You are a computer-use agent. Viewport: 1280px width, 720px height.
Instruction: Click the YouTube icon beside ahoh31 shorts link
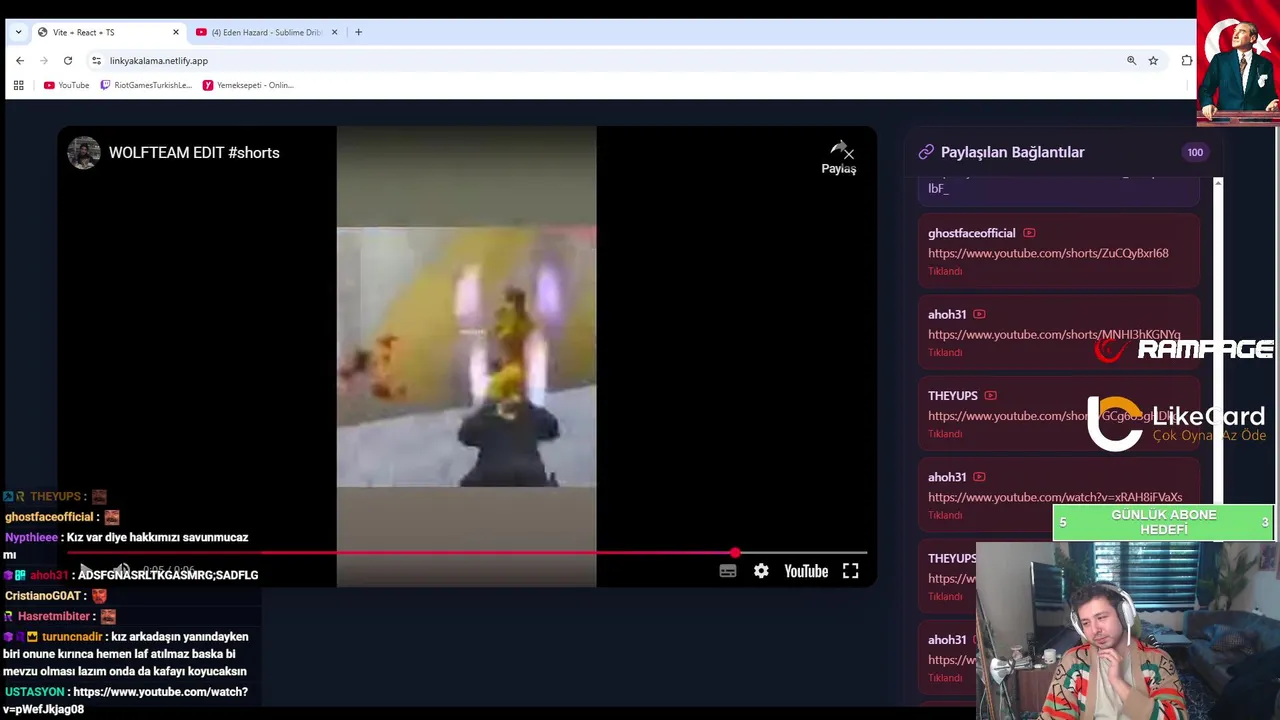click(x=979, y=314)
